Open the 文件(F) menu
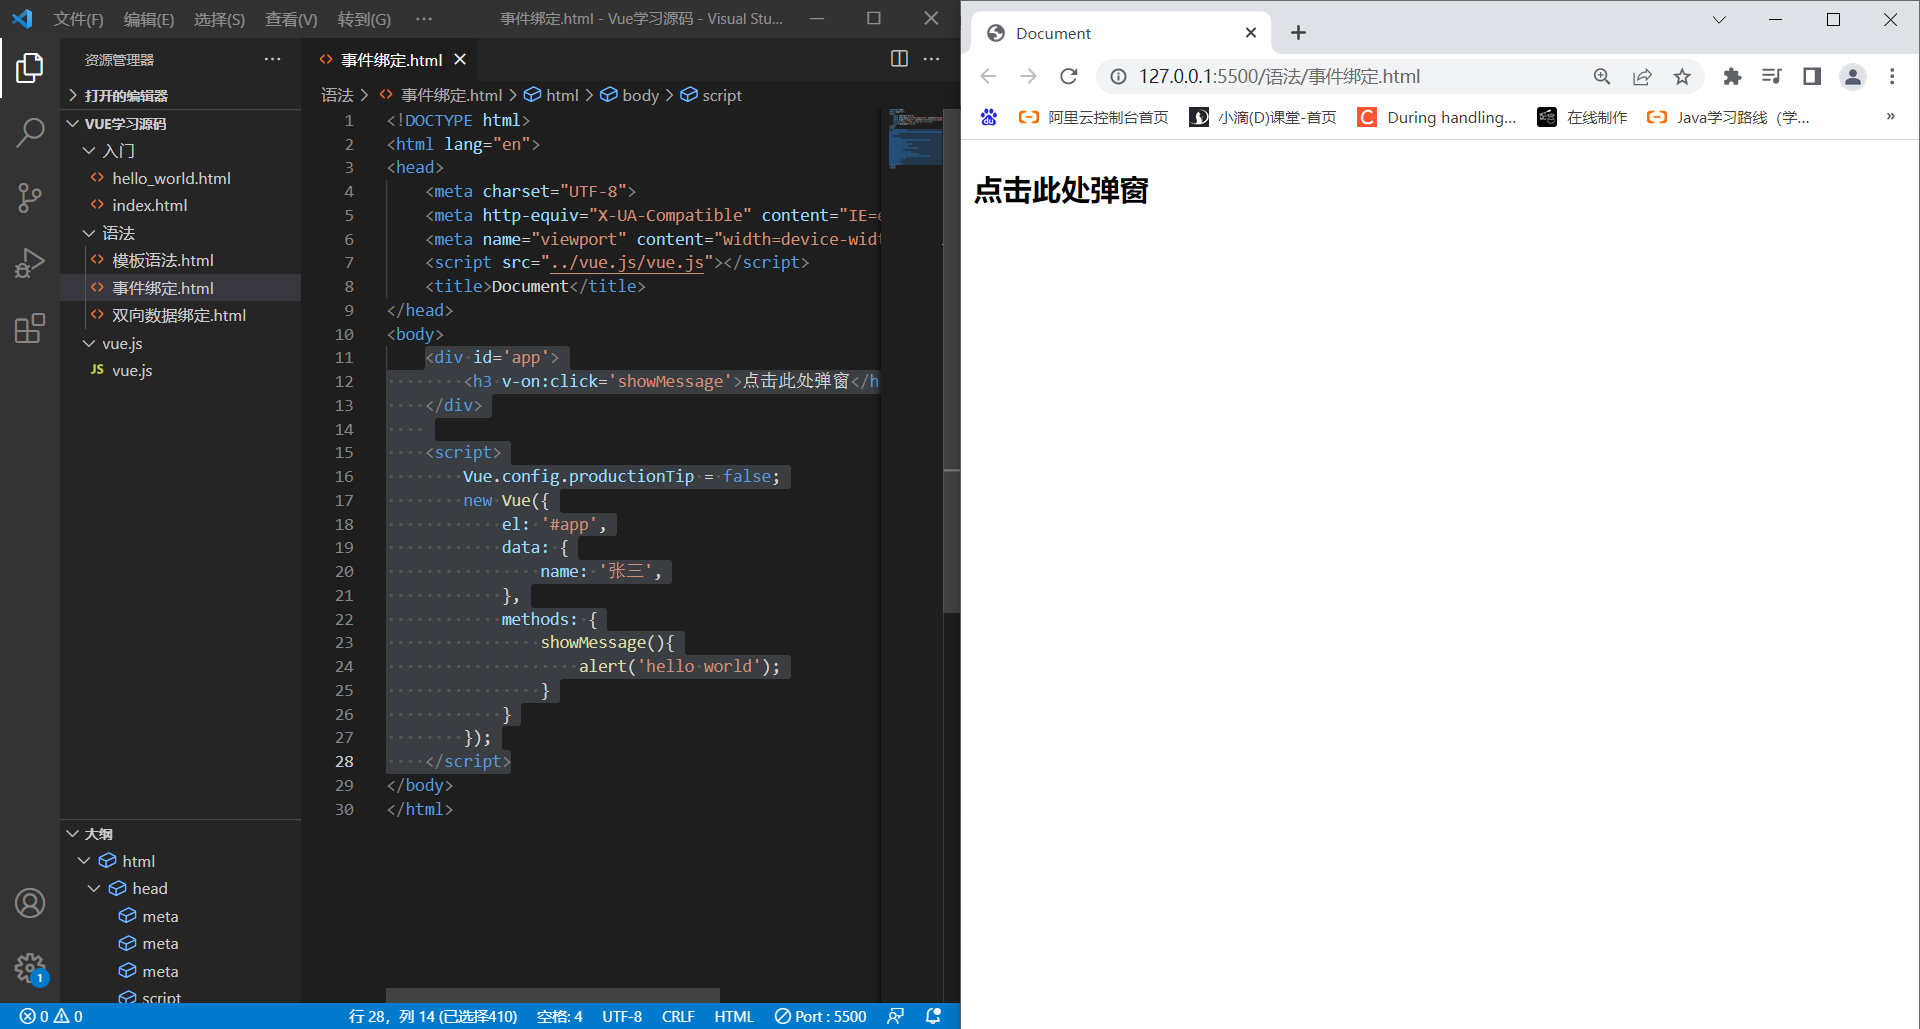 [x=79, y=19]
